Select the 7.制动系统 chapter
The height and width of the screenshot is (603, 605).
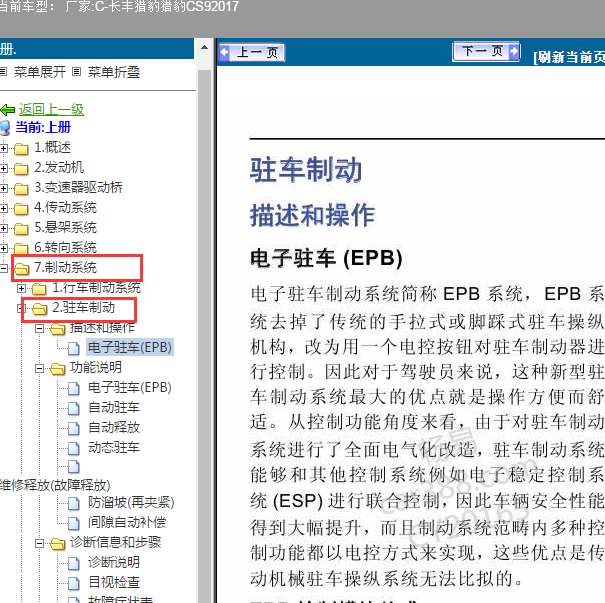pyautogui.click(x=65, y=267)
